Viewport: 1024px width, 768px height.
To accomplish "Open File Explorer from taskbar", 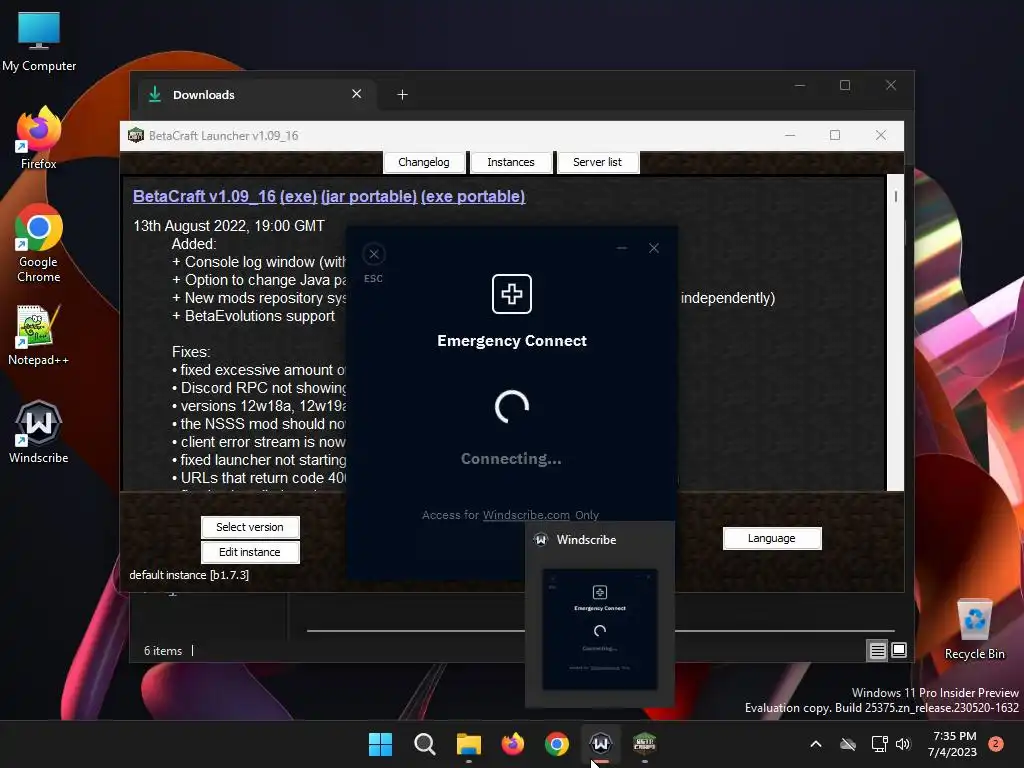I will tap(468, 744).
